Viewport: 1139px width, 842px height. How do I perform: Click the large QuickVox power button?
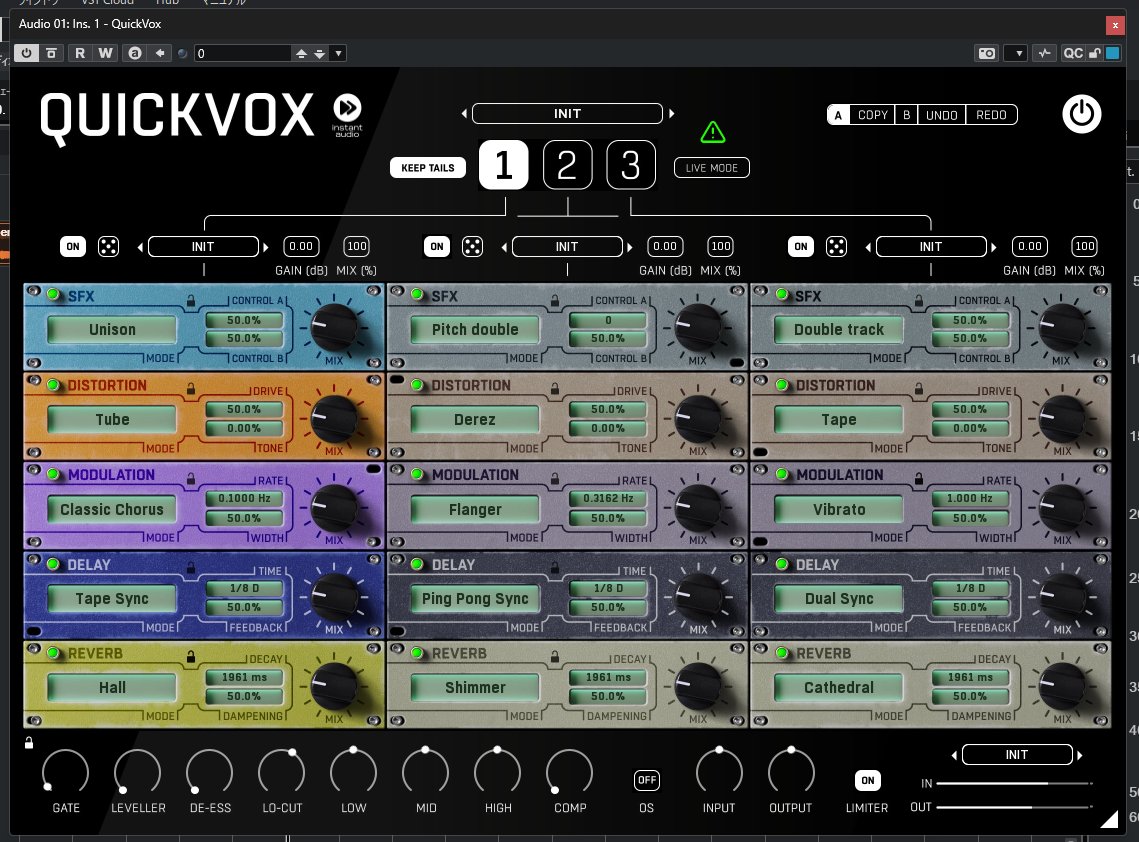tap(1082, 114)
